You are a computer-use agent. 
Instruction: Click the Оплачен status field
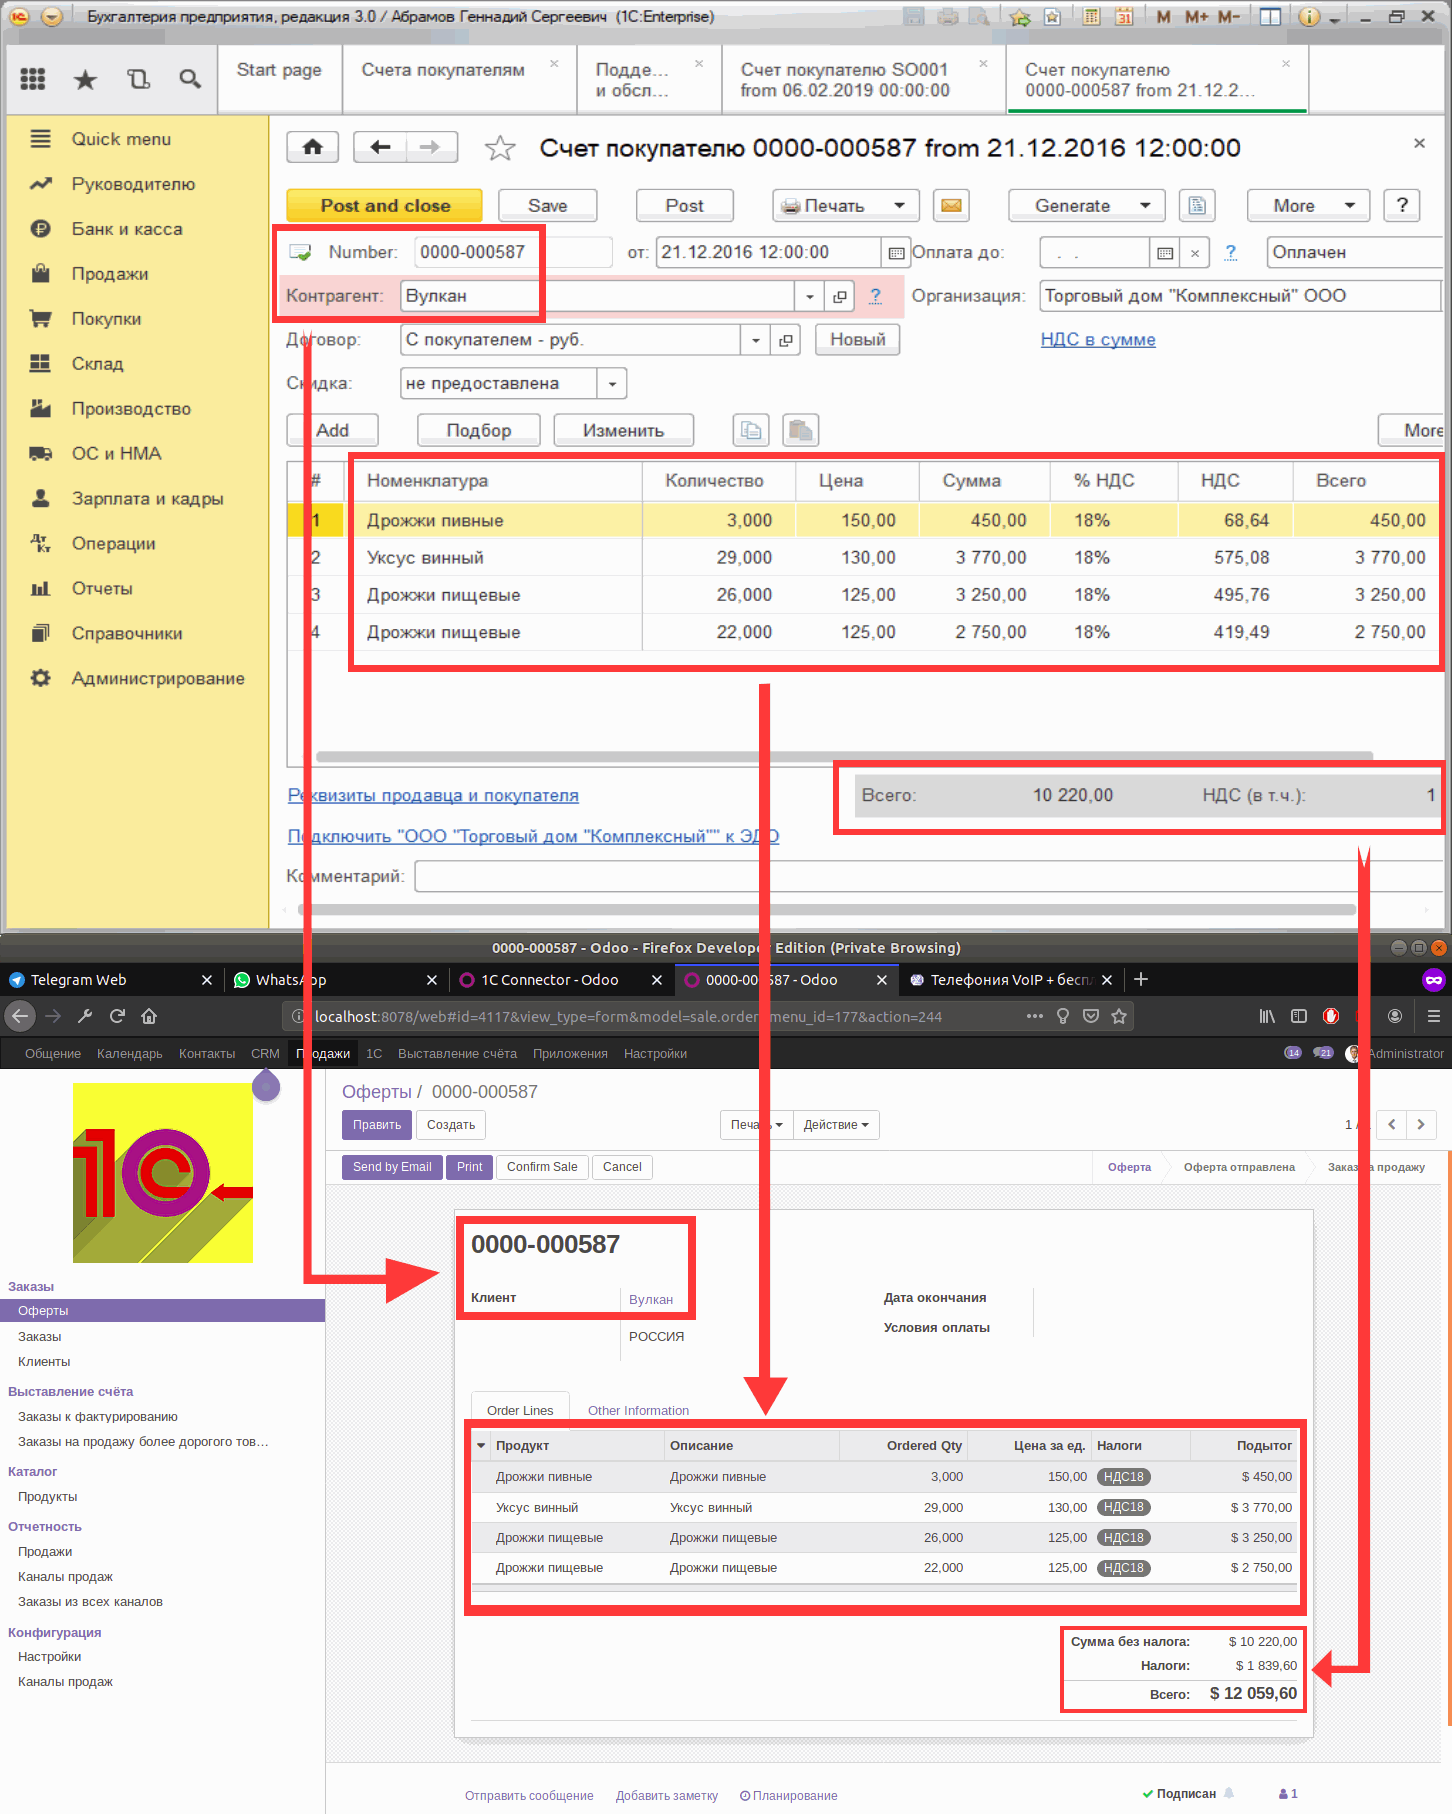pyautogui.click(x=1355, y=253)
